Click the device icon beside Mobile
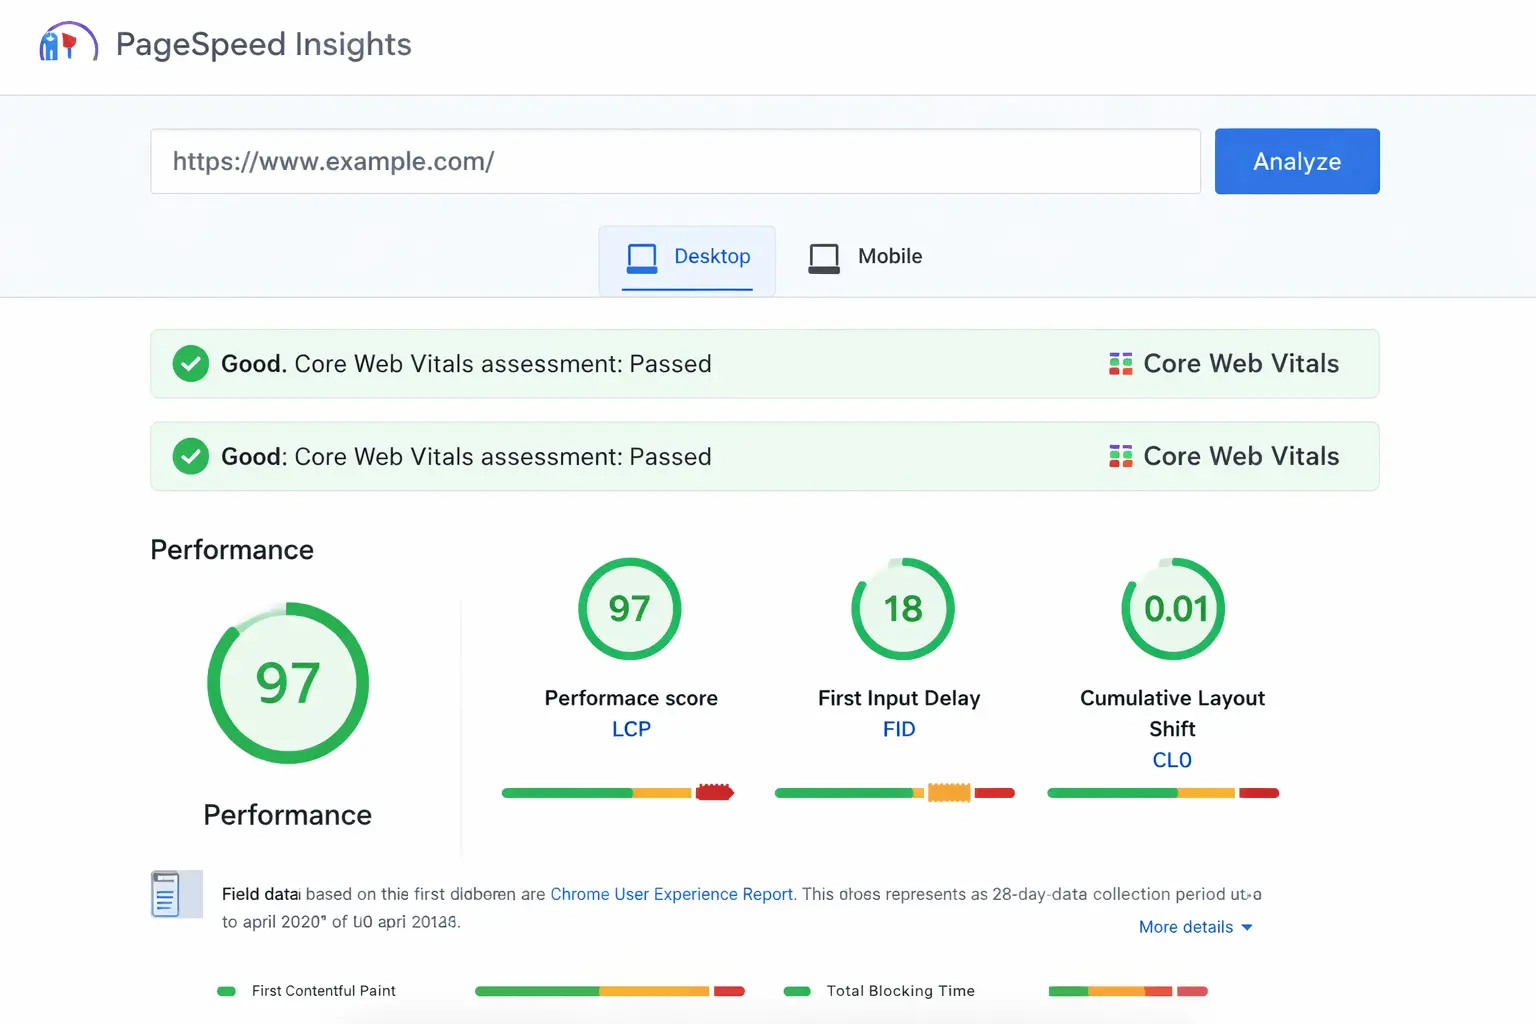 coord(824,258)
